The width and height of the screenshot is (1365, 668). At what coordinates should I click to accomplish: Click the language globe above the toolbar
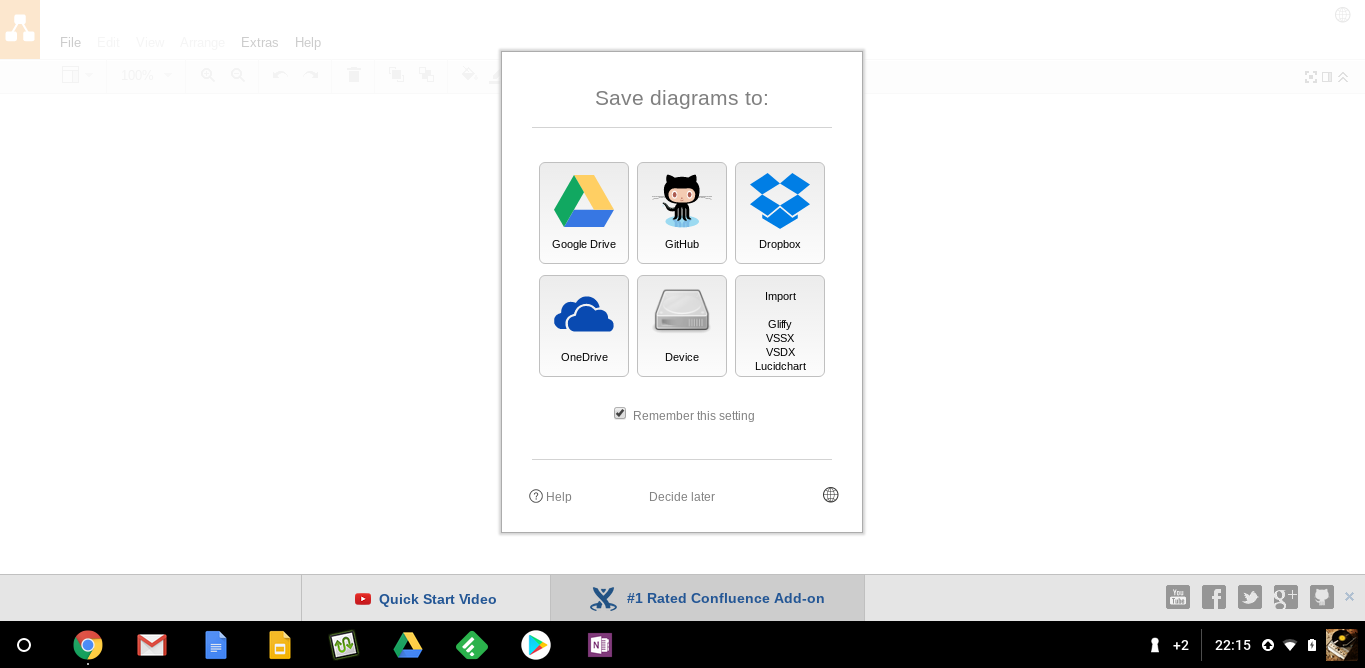(1343, 15)
